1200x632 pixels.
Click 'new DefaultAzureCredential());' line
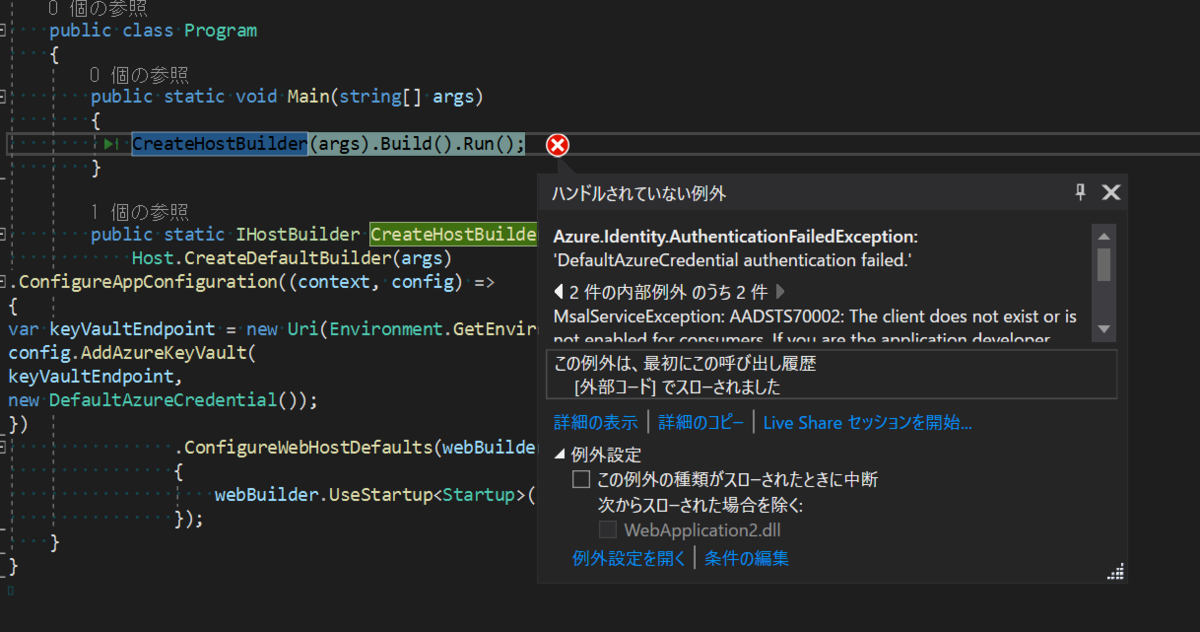[162, 400]
